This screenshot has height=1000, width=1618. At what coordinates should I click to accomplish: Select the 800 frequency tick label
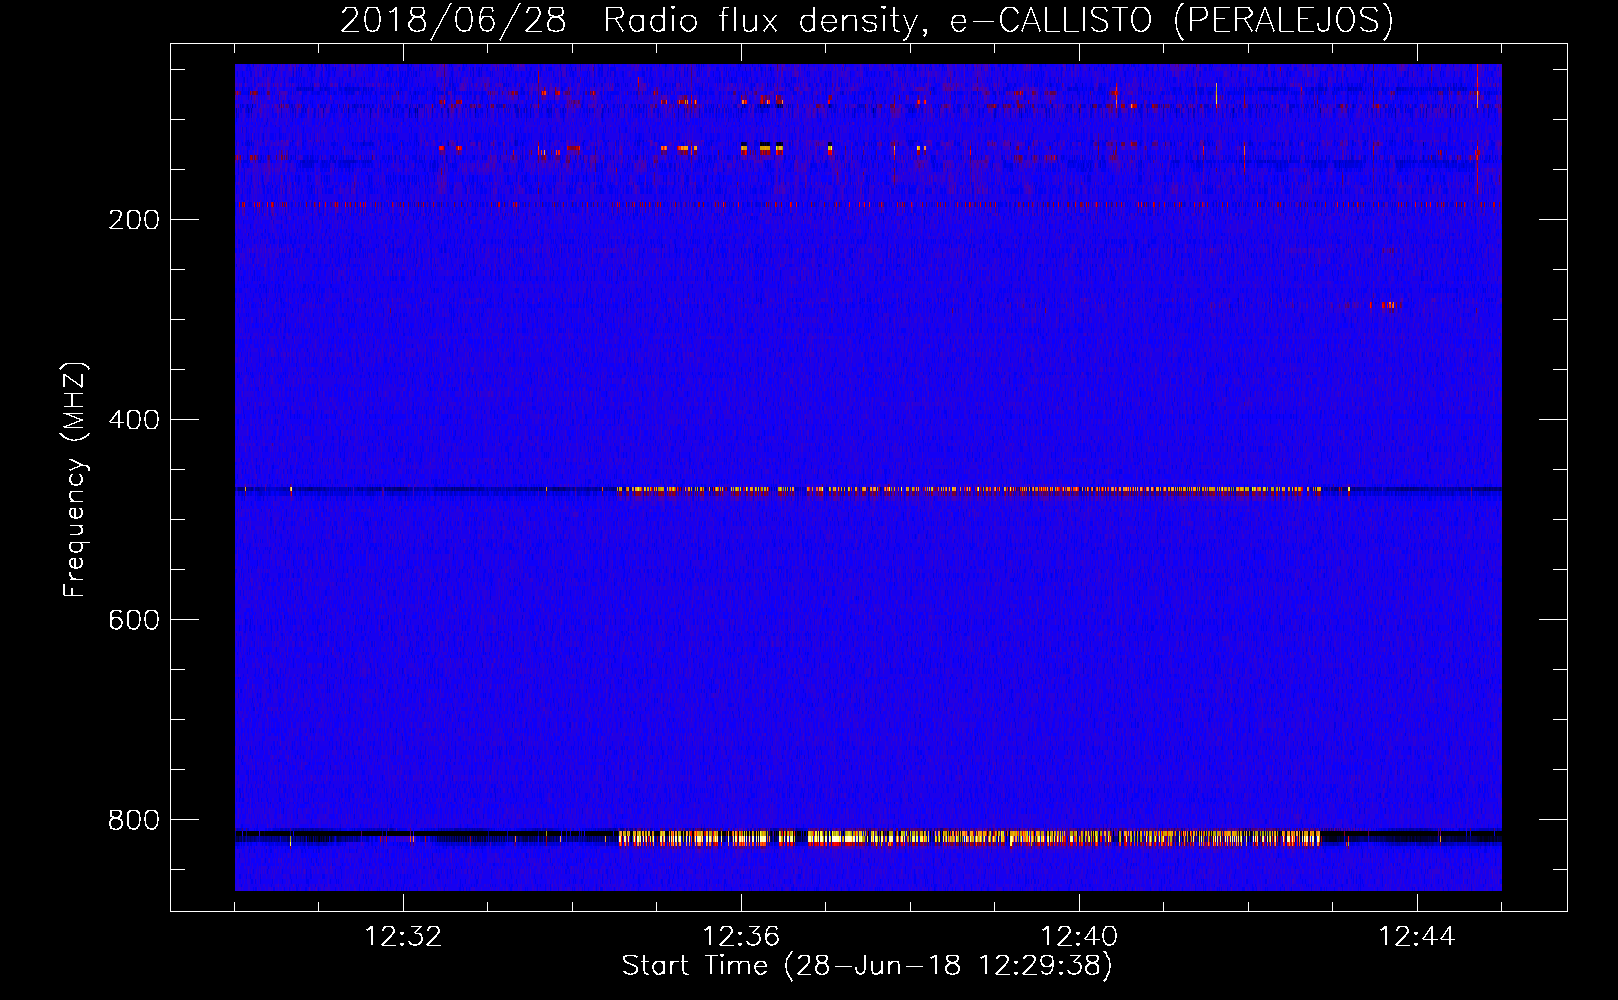click(x=134, y=820)
